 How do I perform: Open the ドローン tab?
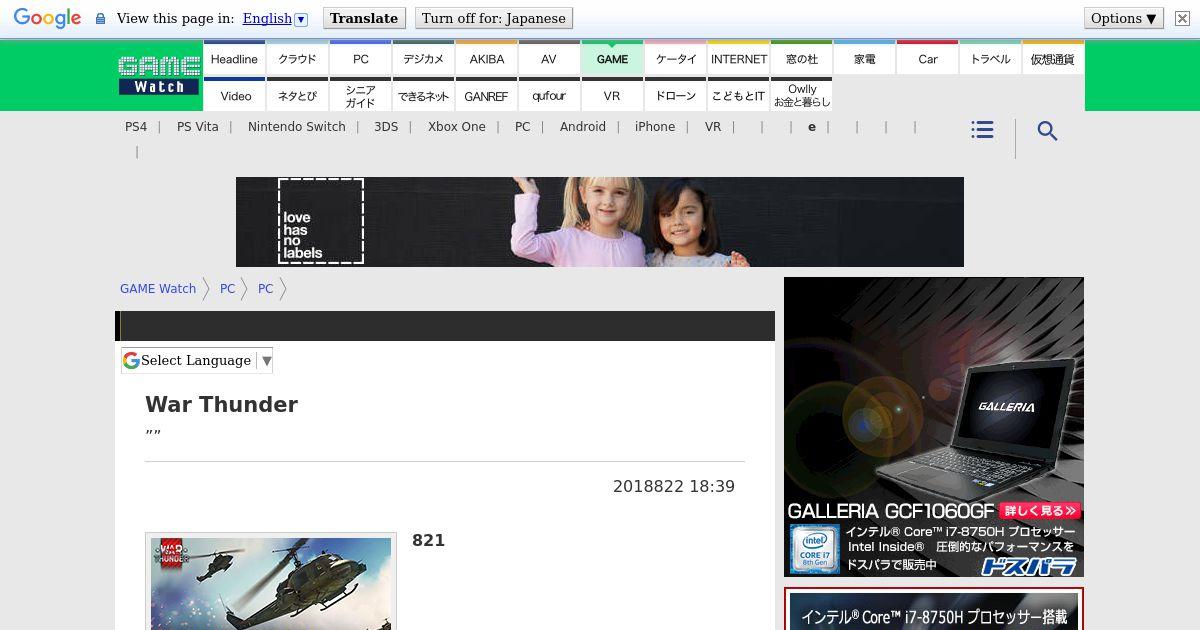click(x=675, y=95)
